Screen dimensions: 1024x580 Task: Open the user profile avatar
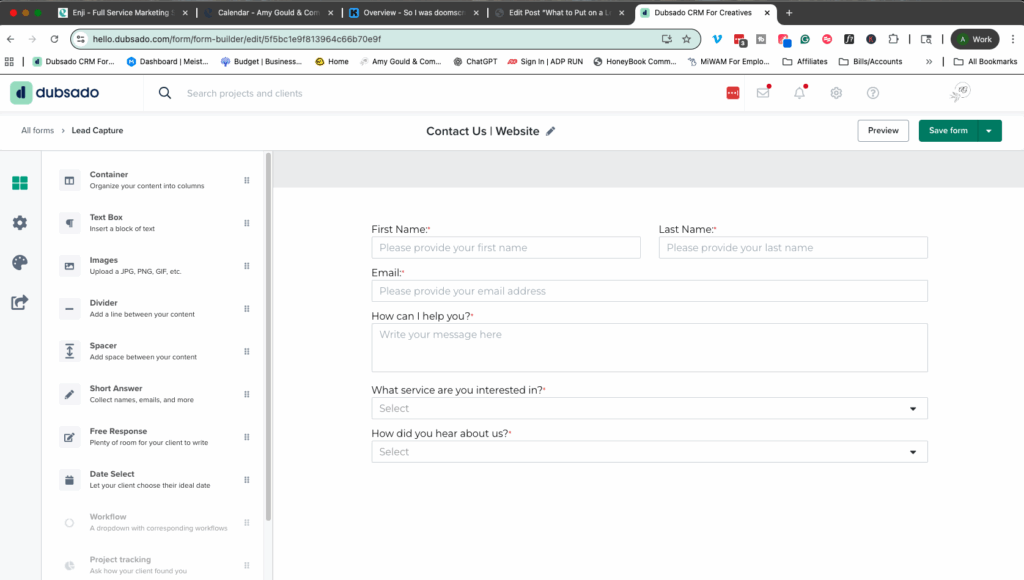click(960, 93)
